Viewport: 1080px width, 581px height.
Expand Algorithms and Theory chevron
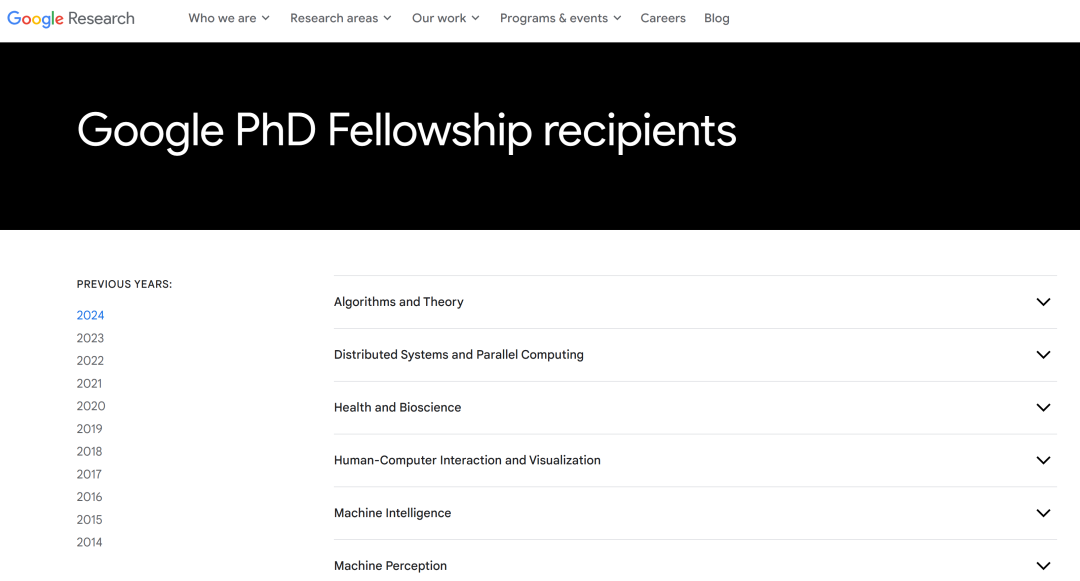pos(1043,302)
